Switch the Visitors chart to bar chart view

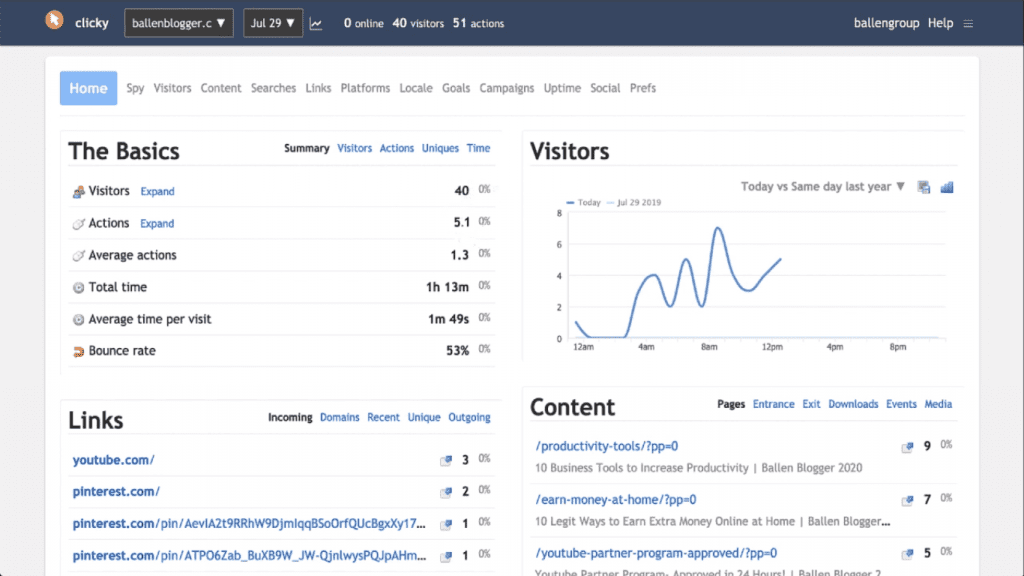click(946, 186)
